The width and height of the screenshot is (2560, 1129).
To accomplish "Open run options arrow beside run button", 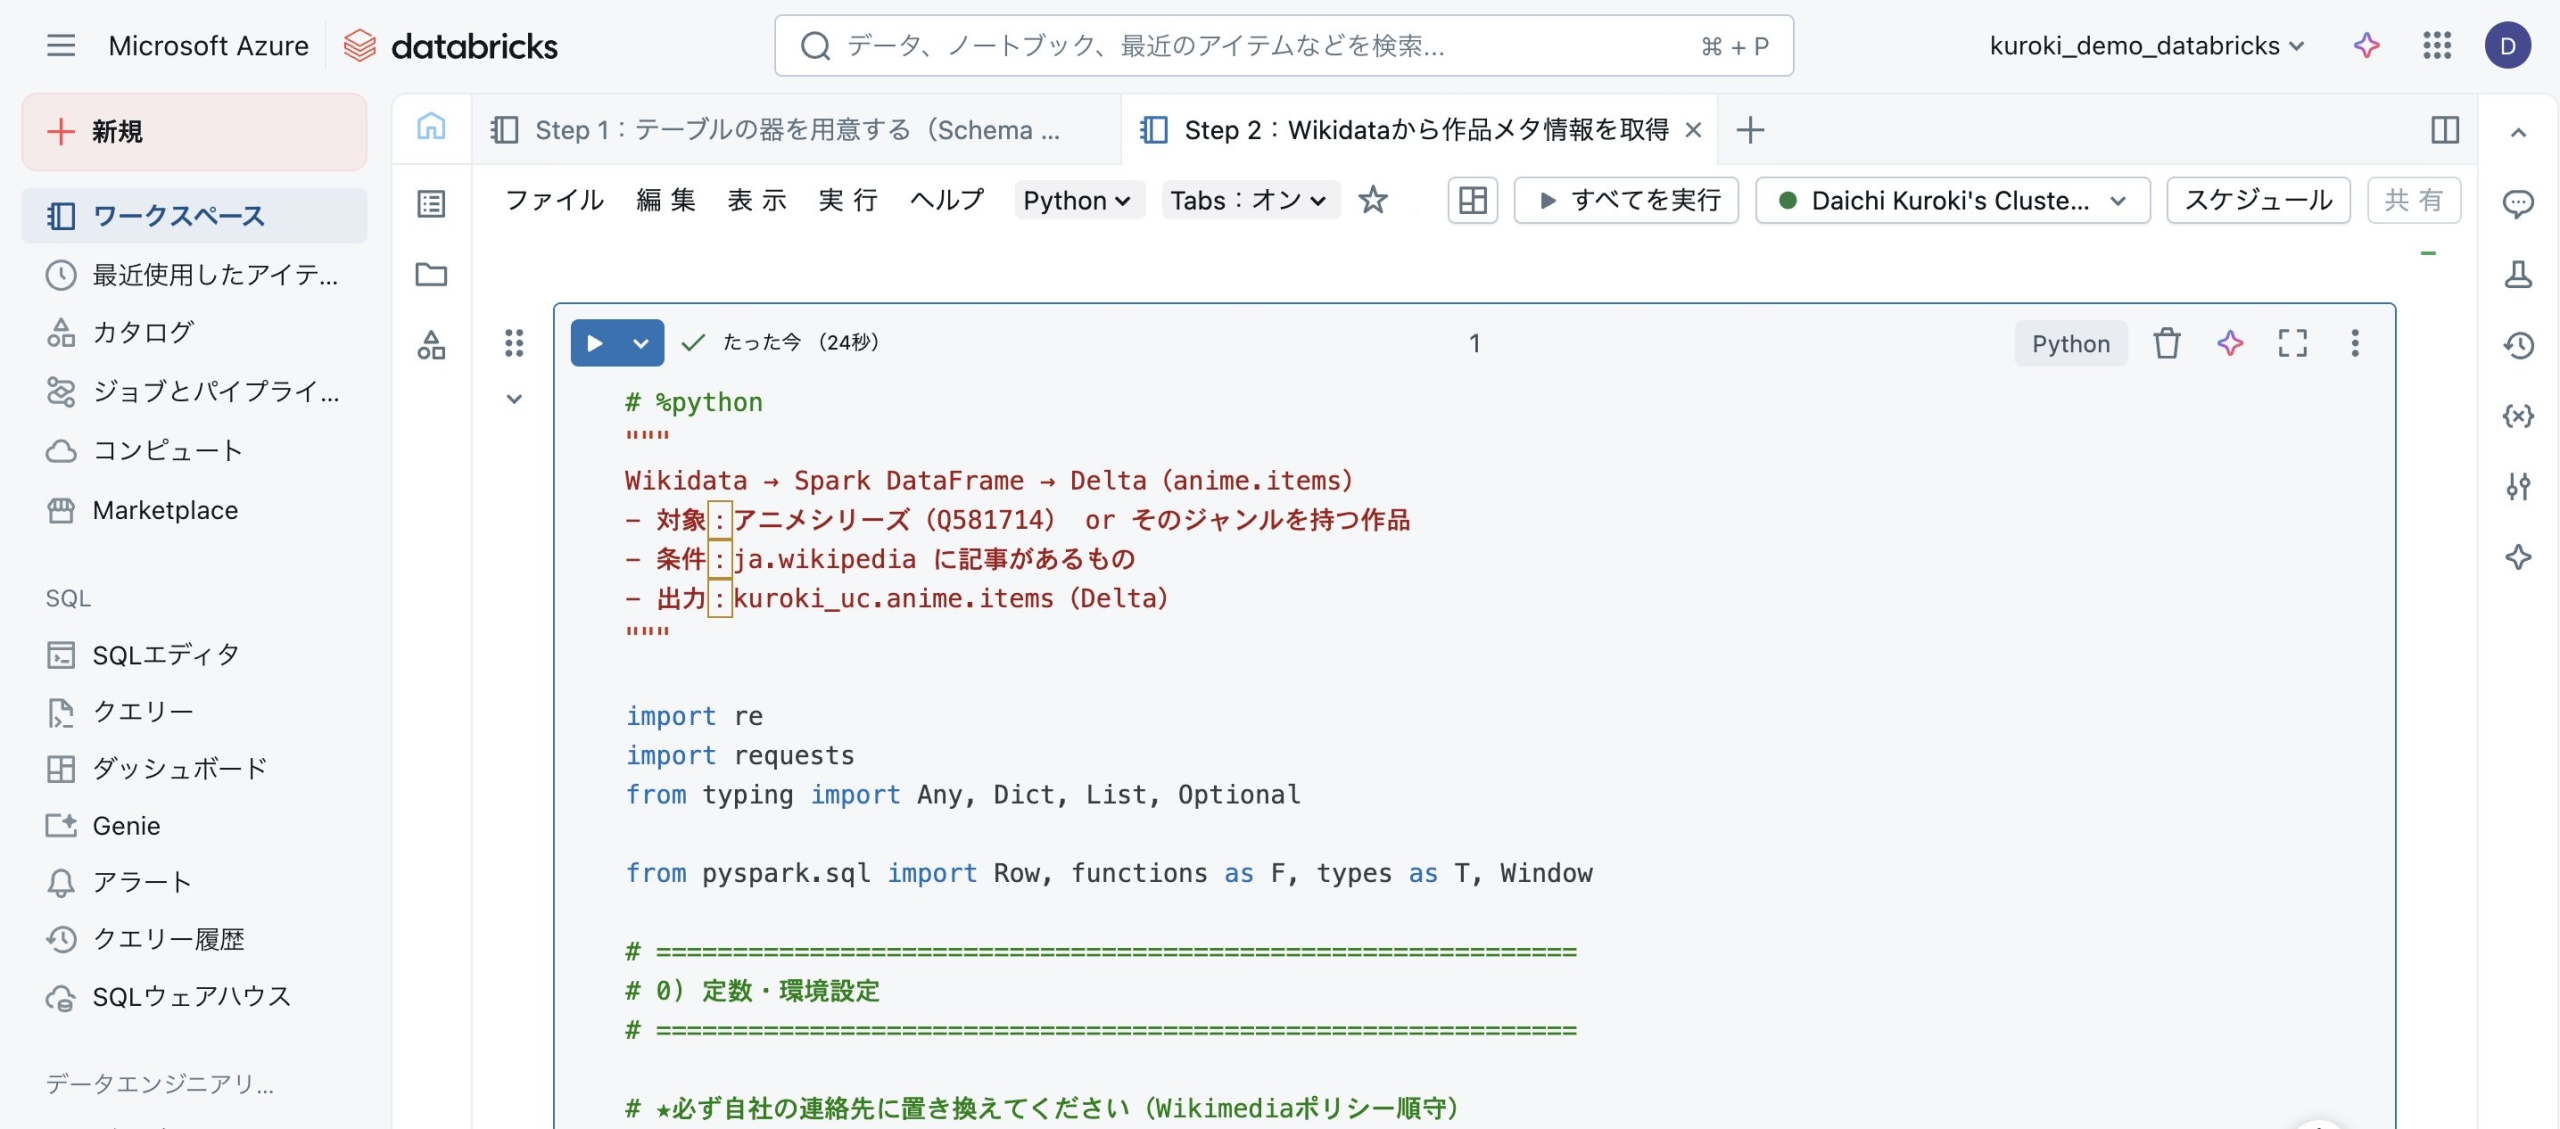I will pos(641,343).
